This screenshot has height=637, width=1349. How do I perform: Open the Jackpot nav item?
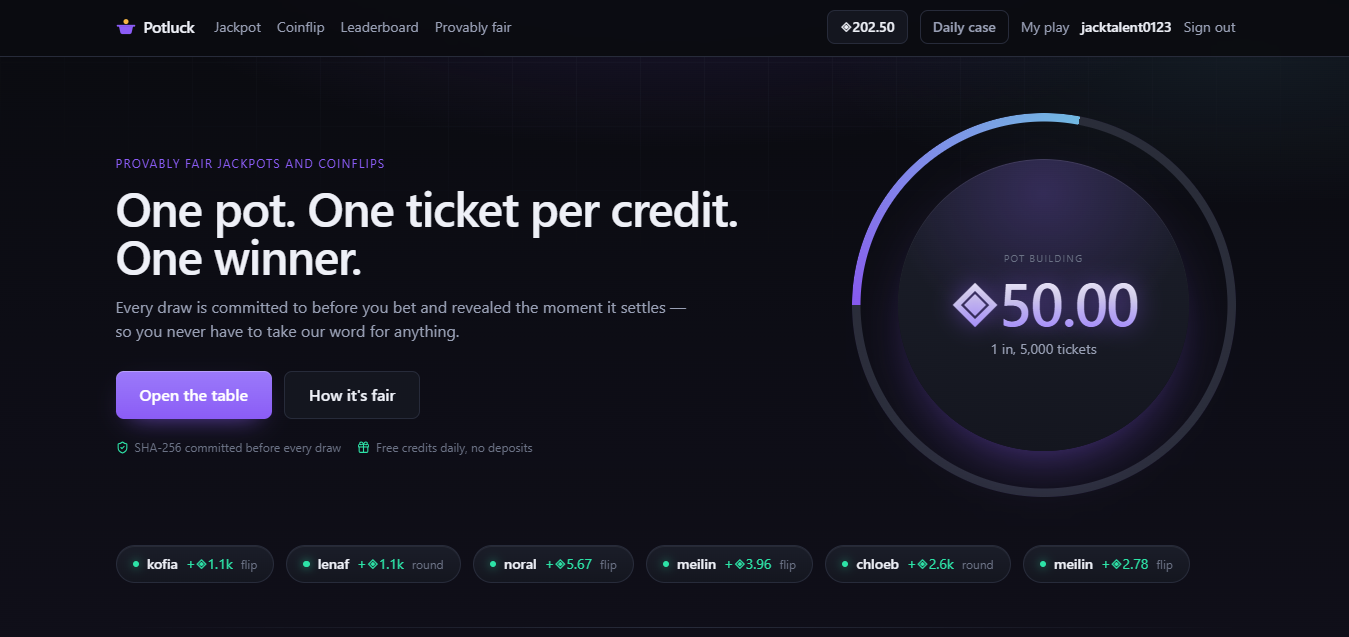(x=237, y=27)
